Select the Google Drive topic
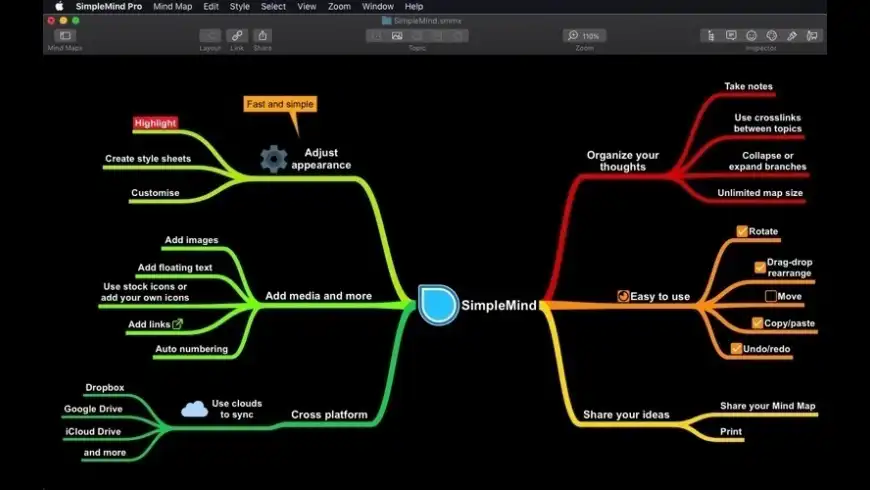 93,409
